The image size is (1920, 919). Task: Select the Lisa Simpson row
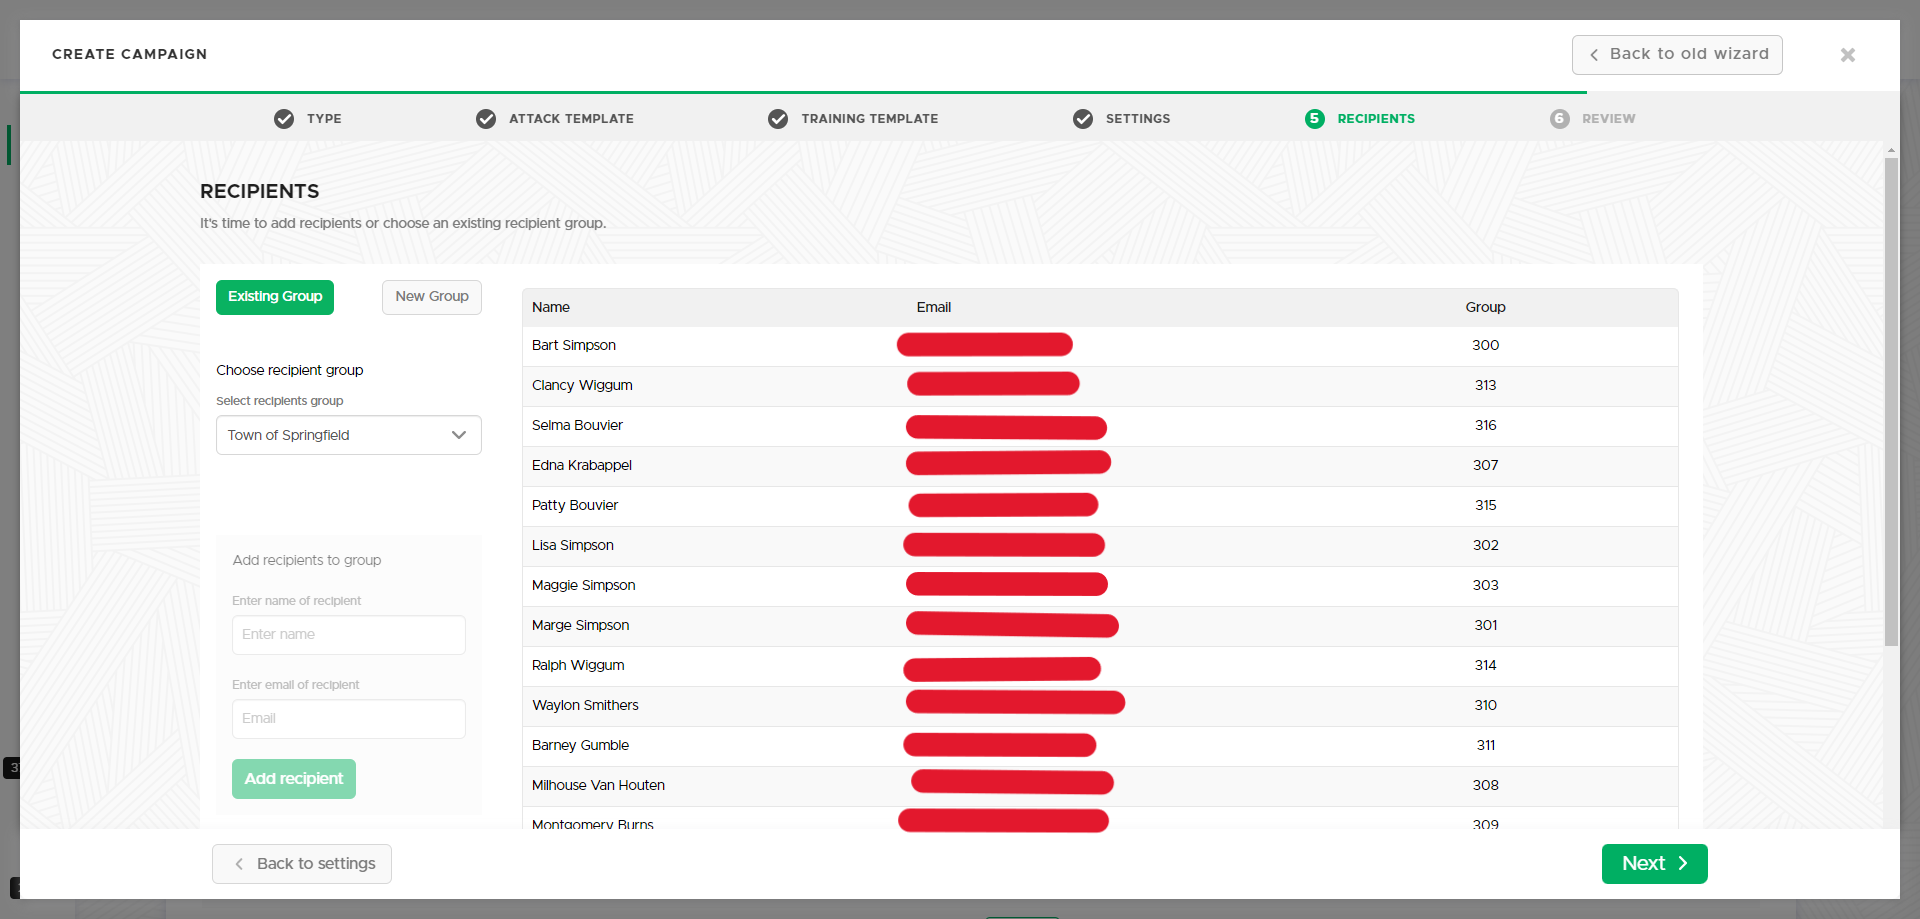[x=1100, y=546]
